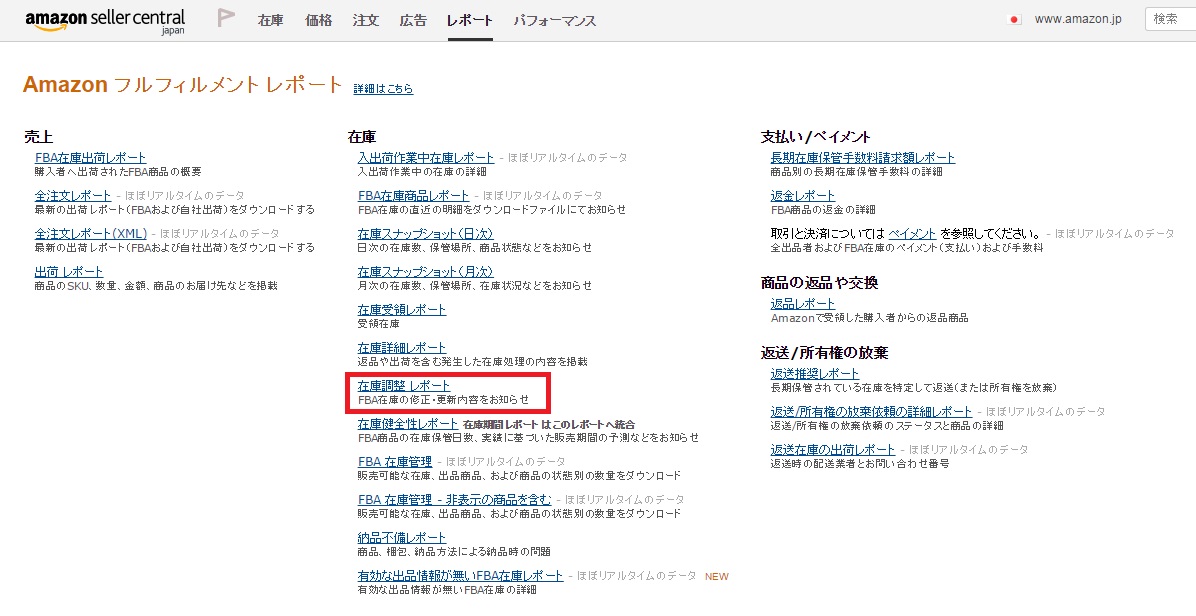Open 返送/所有権の放棄依頼の詳細レポート link
This screenshot has height=616, width=1196.
pos(871,412)
